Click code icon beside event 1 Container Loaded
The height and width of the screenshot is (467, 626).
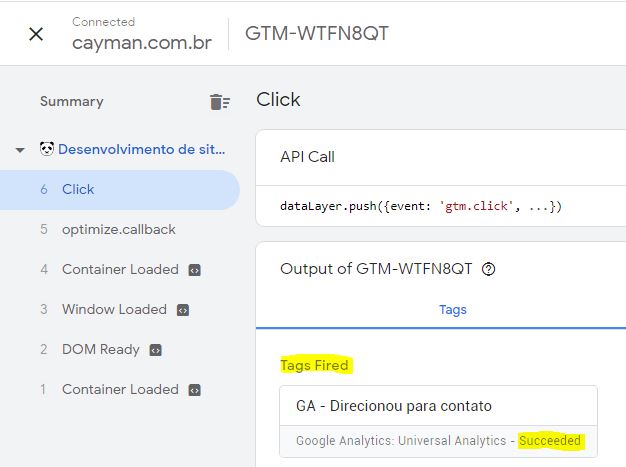194,390
